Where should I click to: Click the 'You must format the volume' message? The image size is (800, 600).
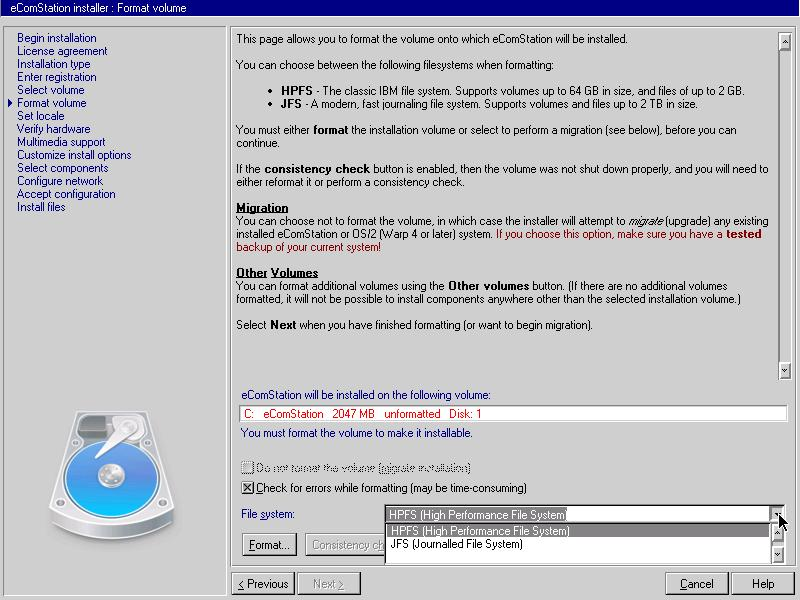point(357,433)
